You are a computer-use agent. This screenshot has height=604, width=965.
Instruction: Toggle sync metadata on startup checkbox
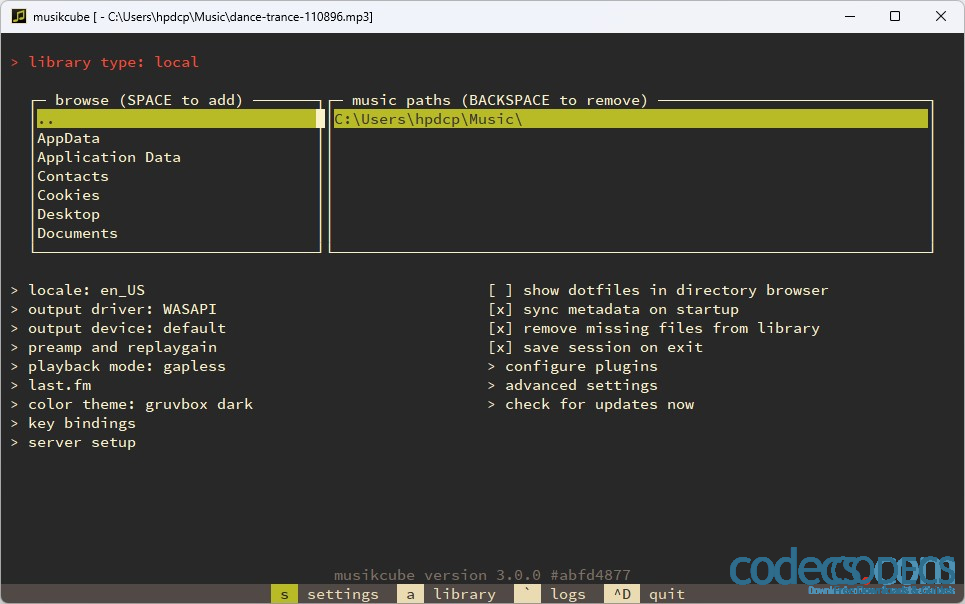click(614, 309)
